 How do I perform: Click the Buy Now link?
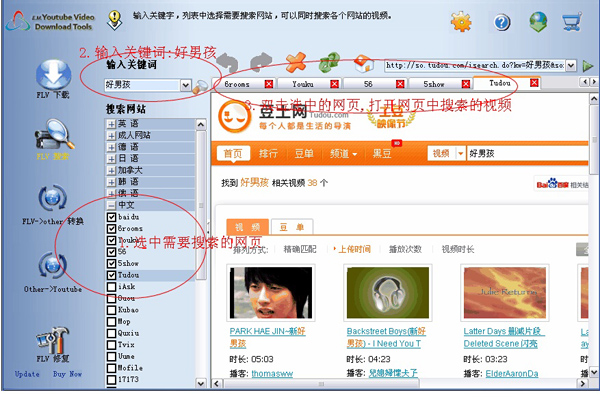pyautogui.click(x=67, y=374)
